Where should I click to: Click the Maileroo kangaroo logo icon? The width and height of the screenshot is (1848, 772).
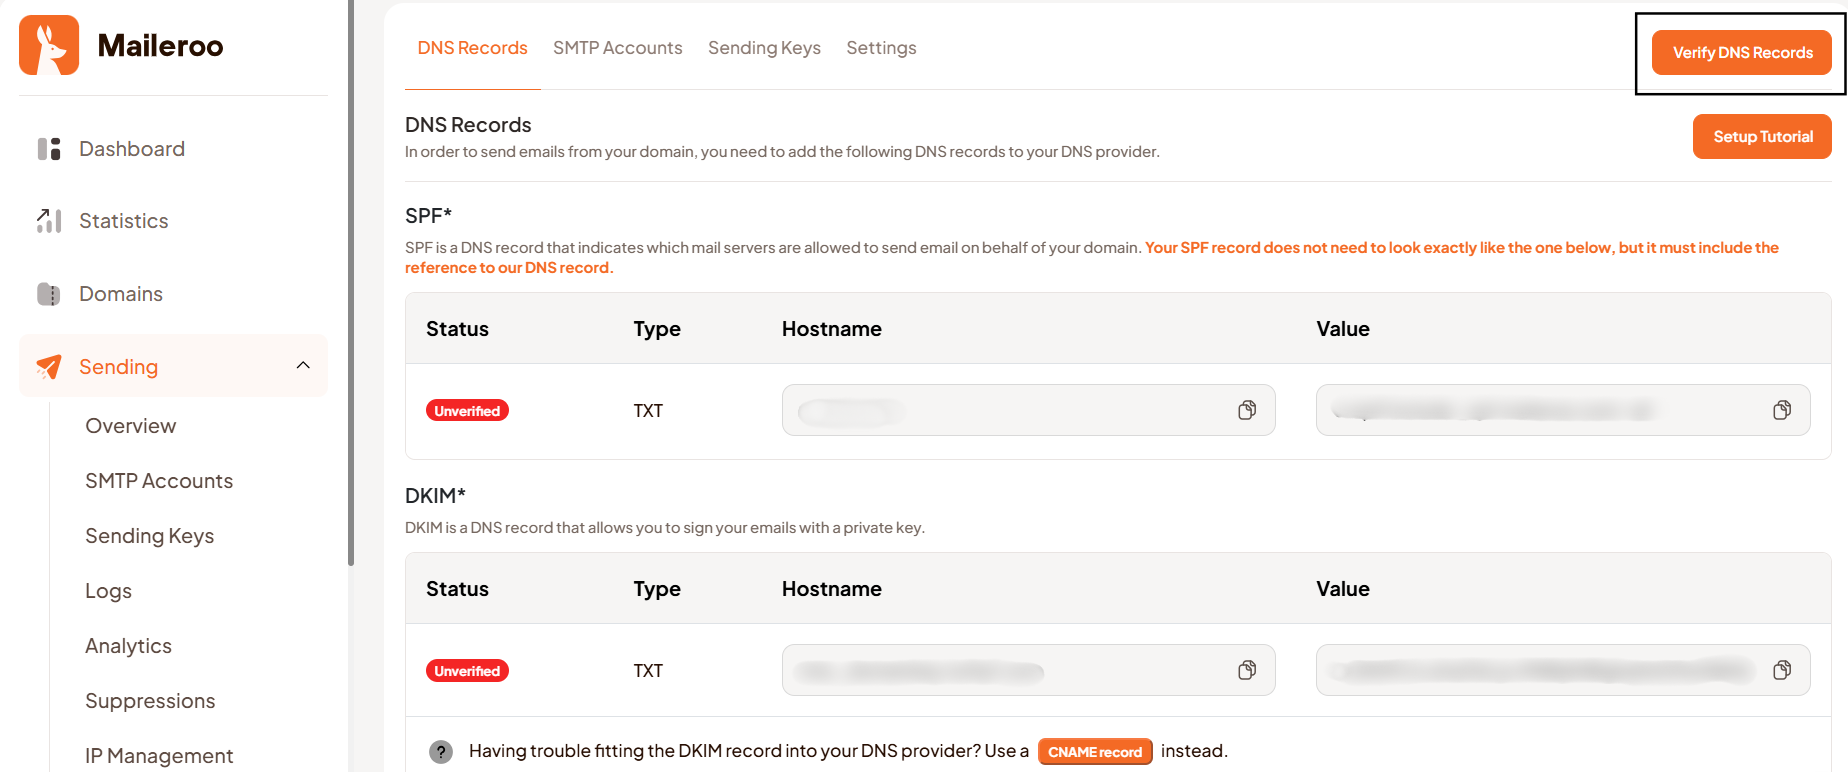coord(49,45)
